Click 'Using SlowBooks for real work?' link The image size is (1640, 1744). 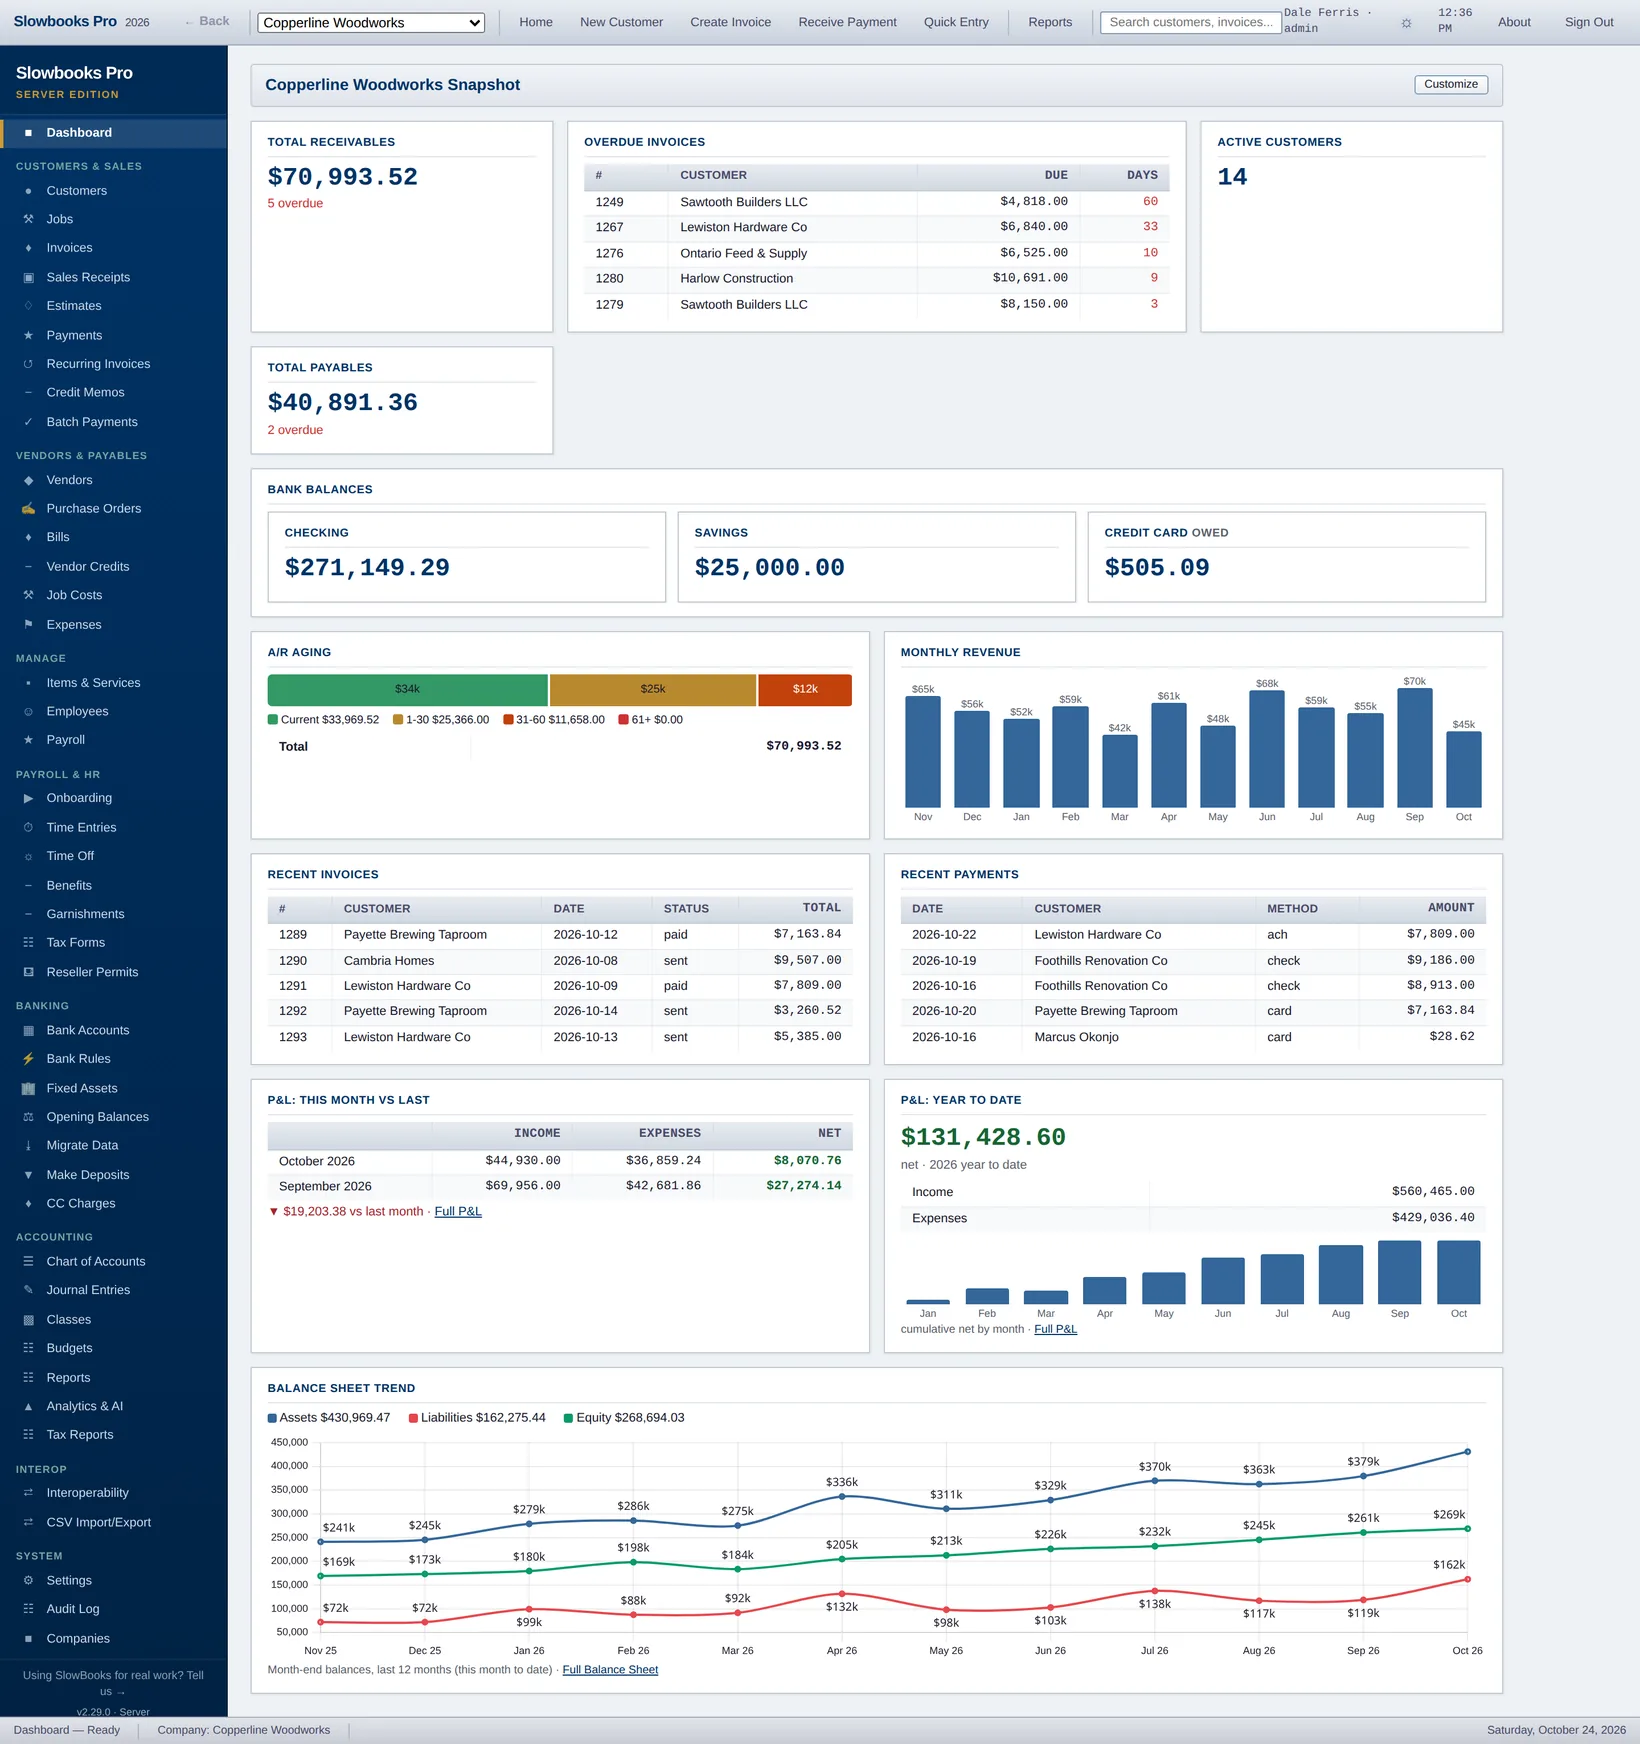pos(113,1683)
